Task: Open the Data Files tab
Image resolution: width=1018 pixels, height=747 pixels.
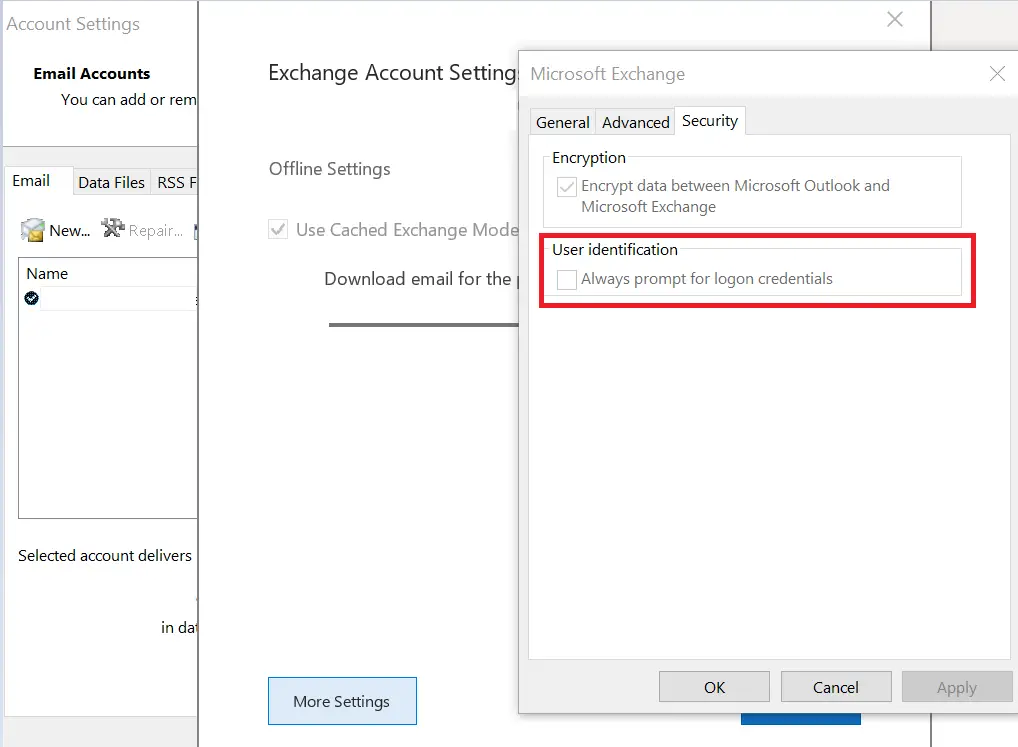Action: coord(111,182)
